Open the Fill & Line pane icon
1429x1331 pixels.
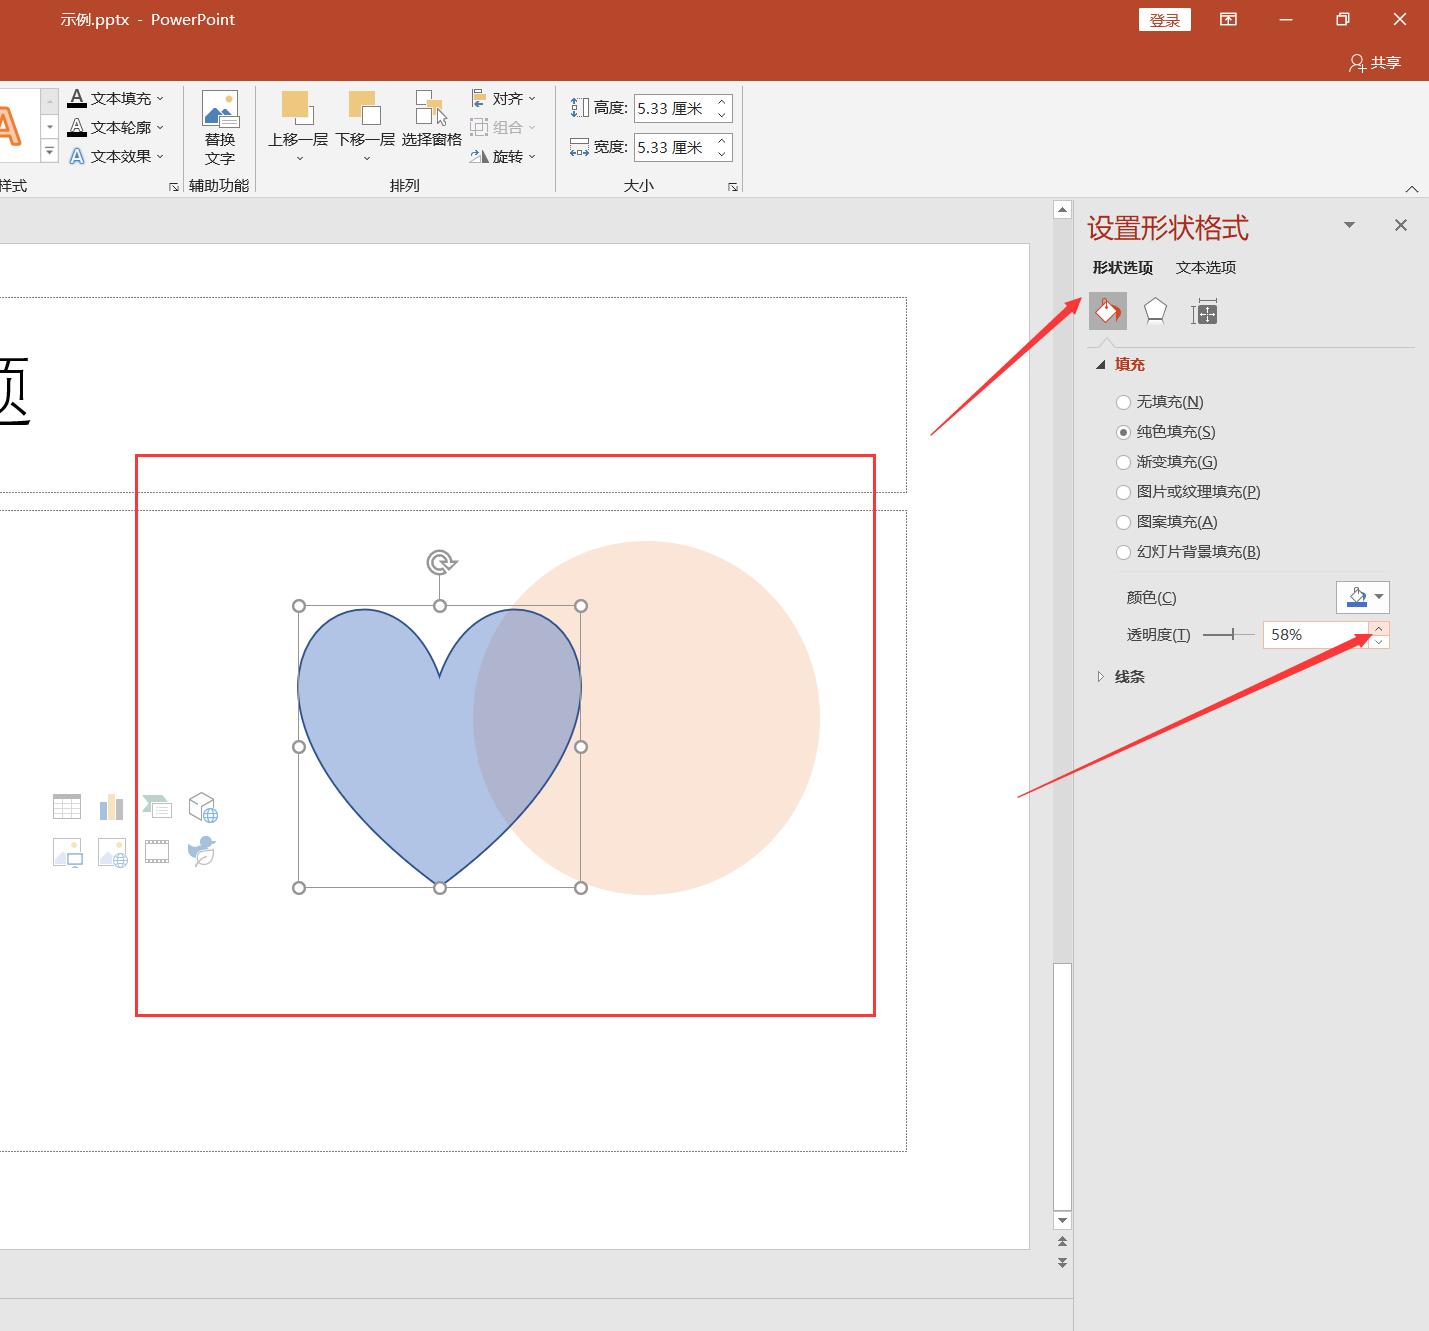click(1108, 311)
